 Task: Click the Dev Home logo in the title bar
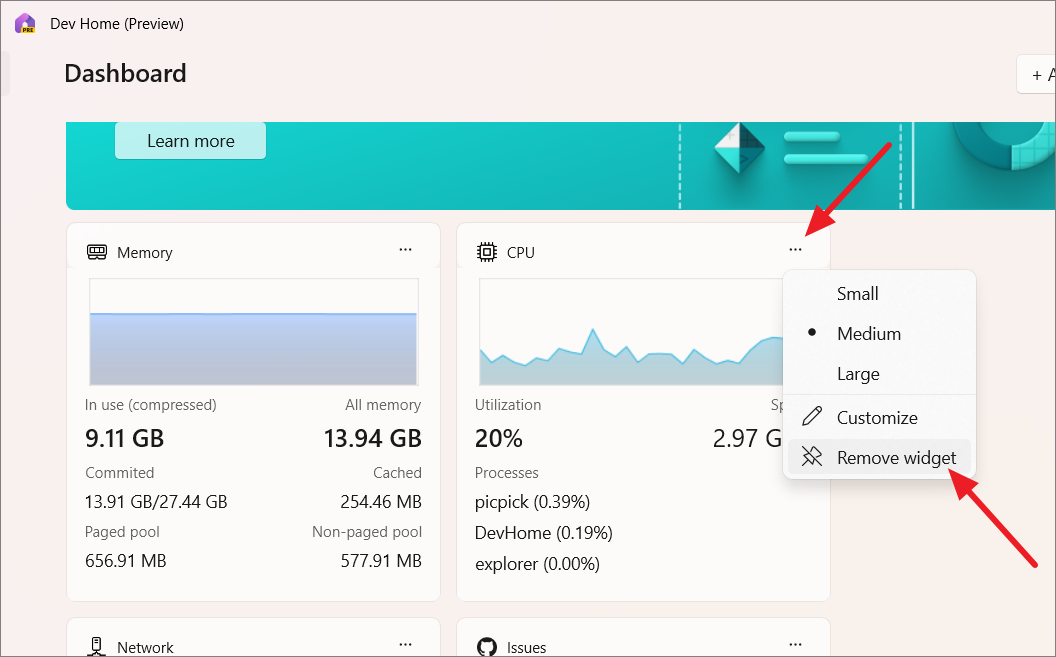click(24, 23)
